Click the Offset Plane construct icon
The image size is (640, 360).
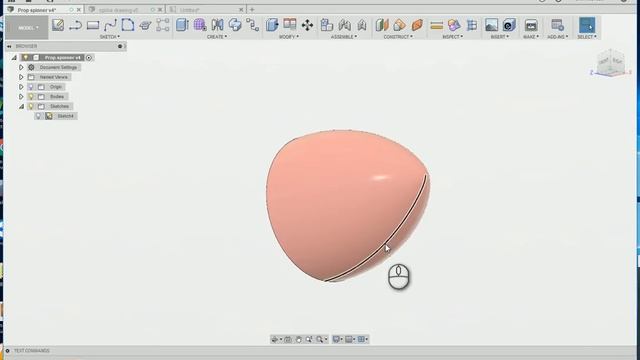382,25
